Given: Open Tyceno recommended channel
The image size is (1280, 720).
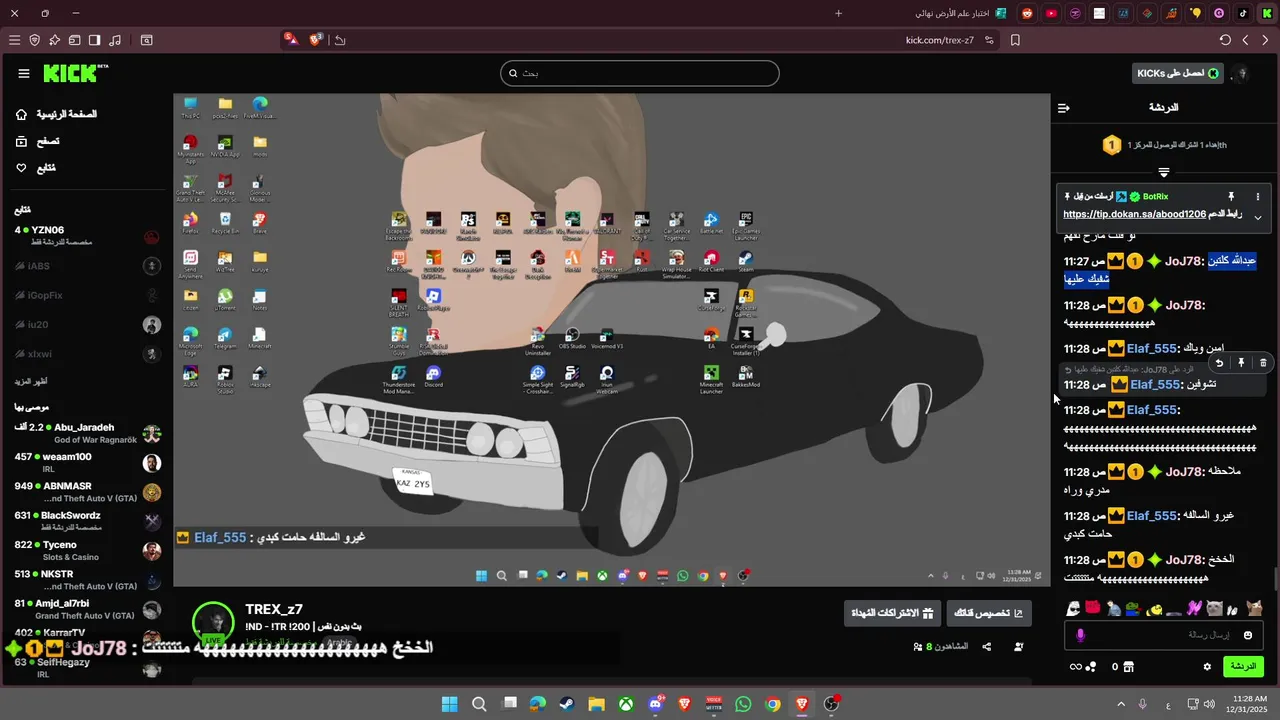Looking at the screenshot, I should click(x=86, y=551).
